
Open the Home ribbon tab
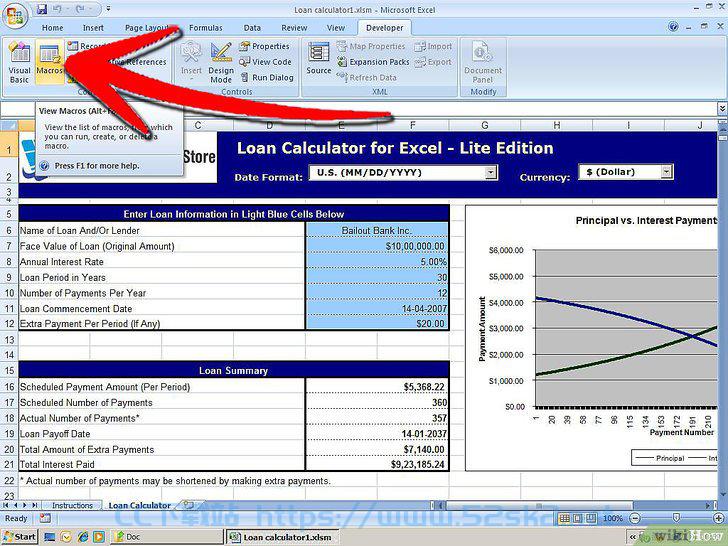pos(52,28)
